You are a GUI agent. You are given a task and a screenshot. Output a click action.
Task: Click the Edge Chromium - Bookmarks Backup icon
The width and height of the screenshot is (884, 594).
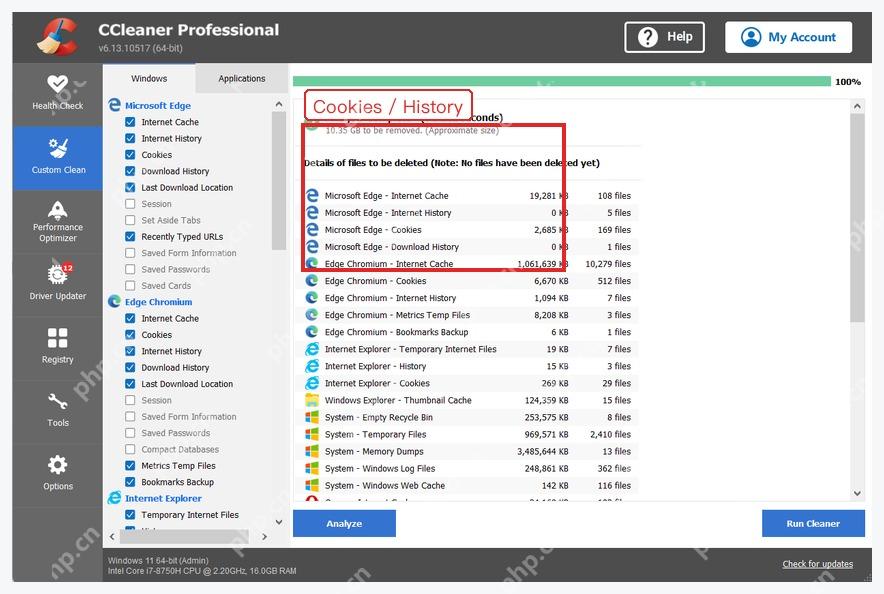311,332
